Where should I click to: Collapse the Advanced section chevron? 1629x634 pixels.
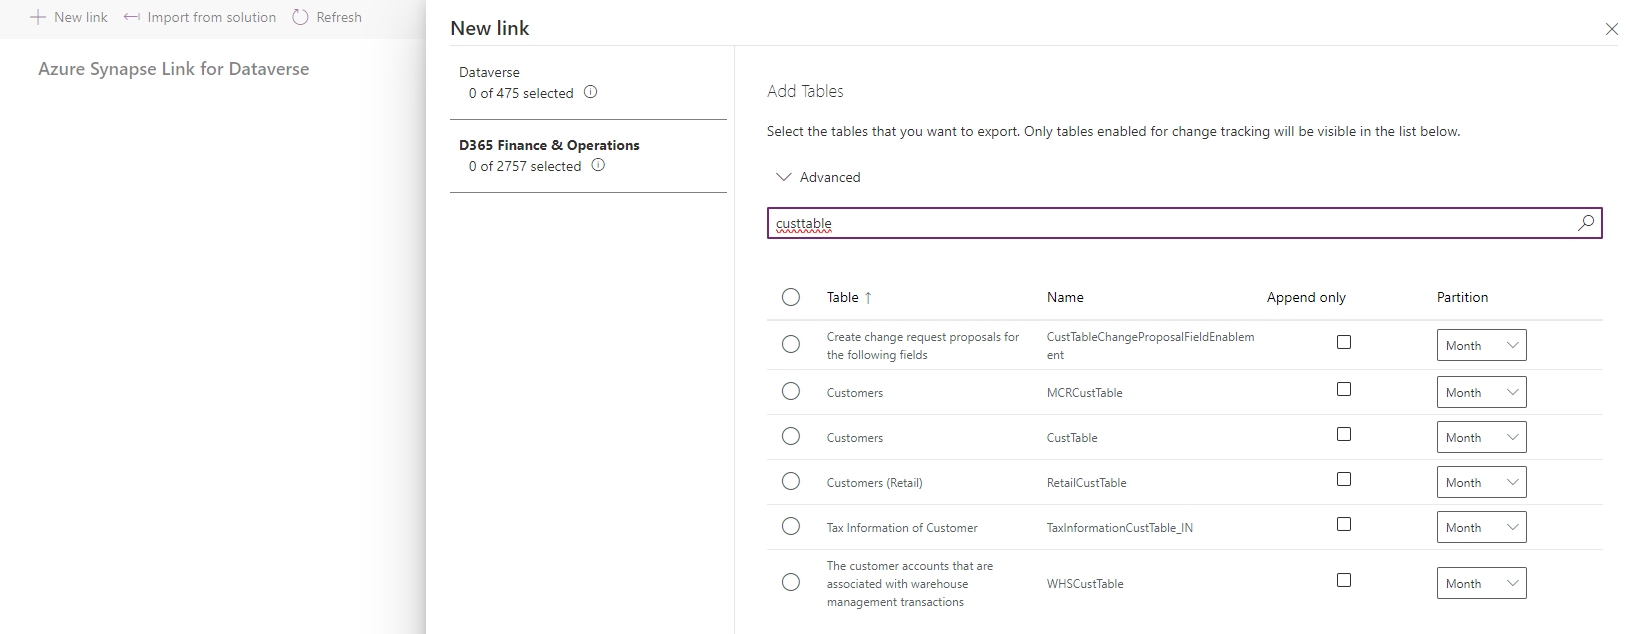click(x=784, y=177)
